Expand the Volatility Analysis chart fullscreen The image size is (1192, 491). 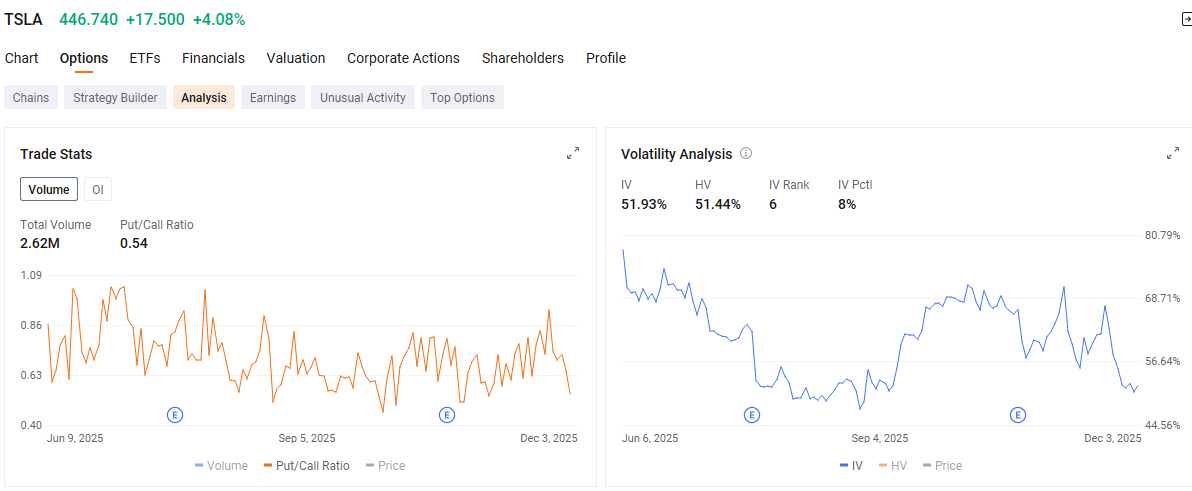(x=1173, y=154)
